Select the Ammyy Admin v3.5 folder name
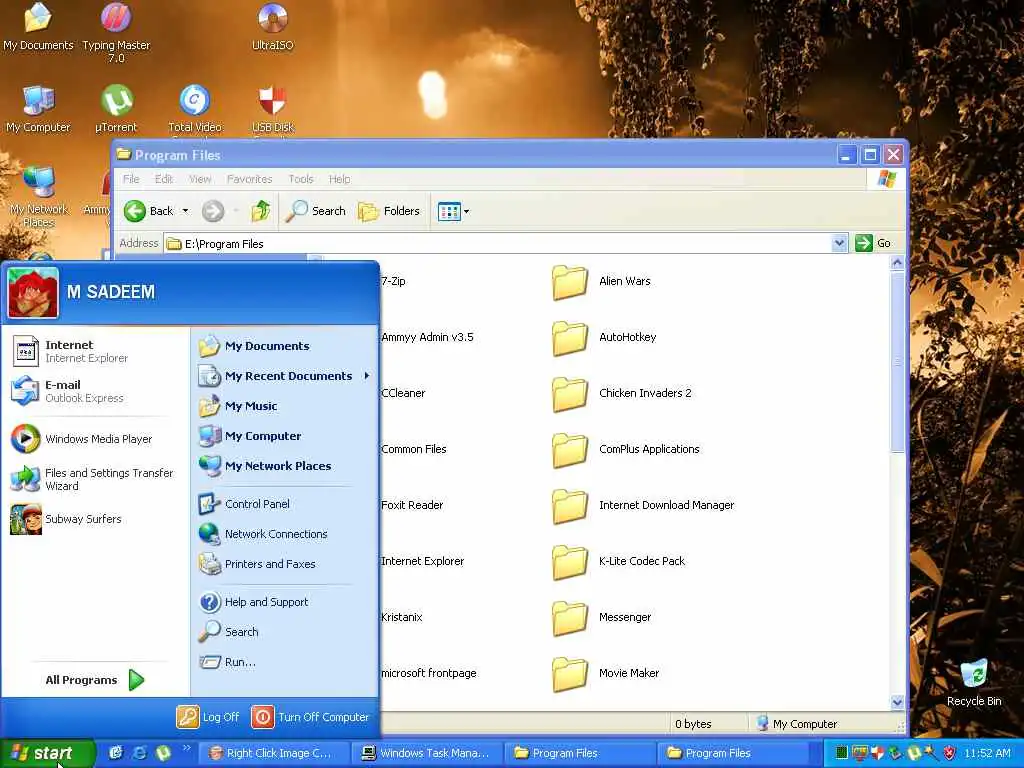Viewport: 1024px width, 768px height. point(427,337)
